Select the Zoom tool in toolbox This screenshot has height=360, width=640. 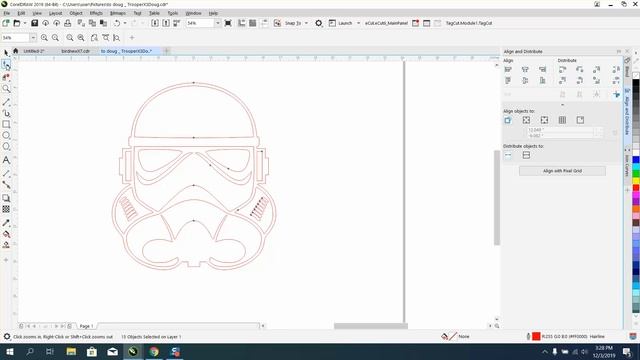6,89
